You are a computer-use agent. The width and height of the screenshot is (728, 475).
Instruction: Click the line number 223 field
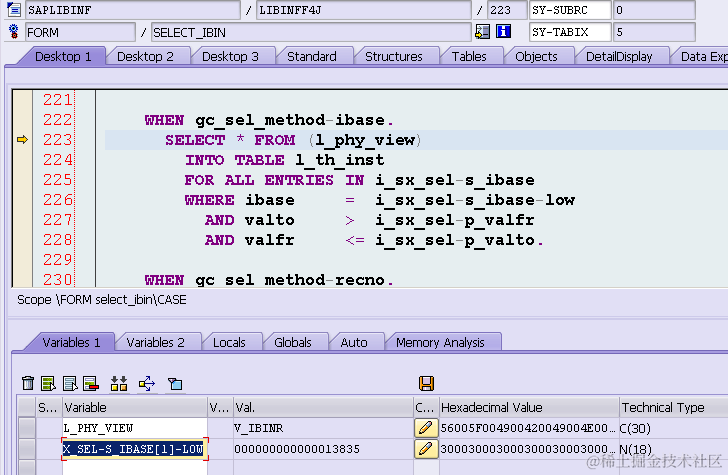coord(507,10)
